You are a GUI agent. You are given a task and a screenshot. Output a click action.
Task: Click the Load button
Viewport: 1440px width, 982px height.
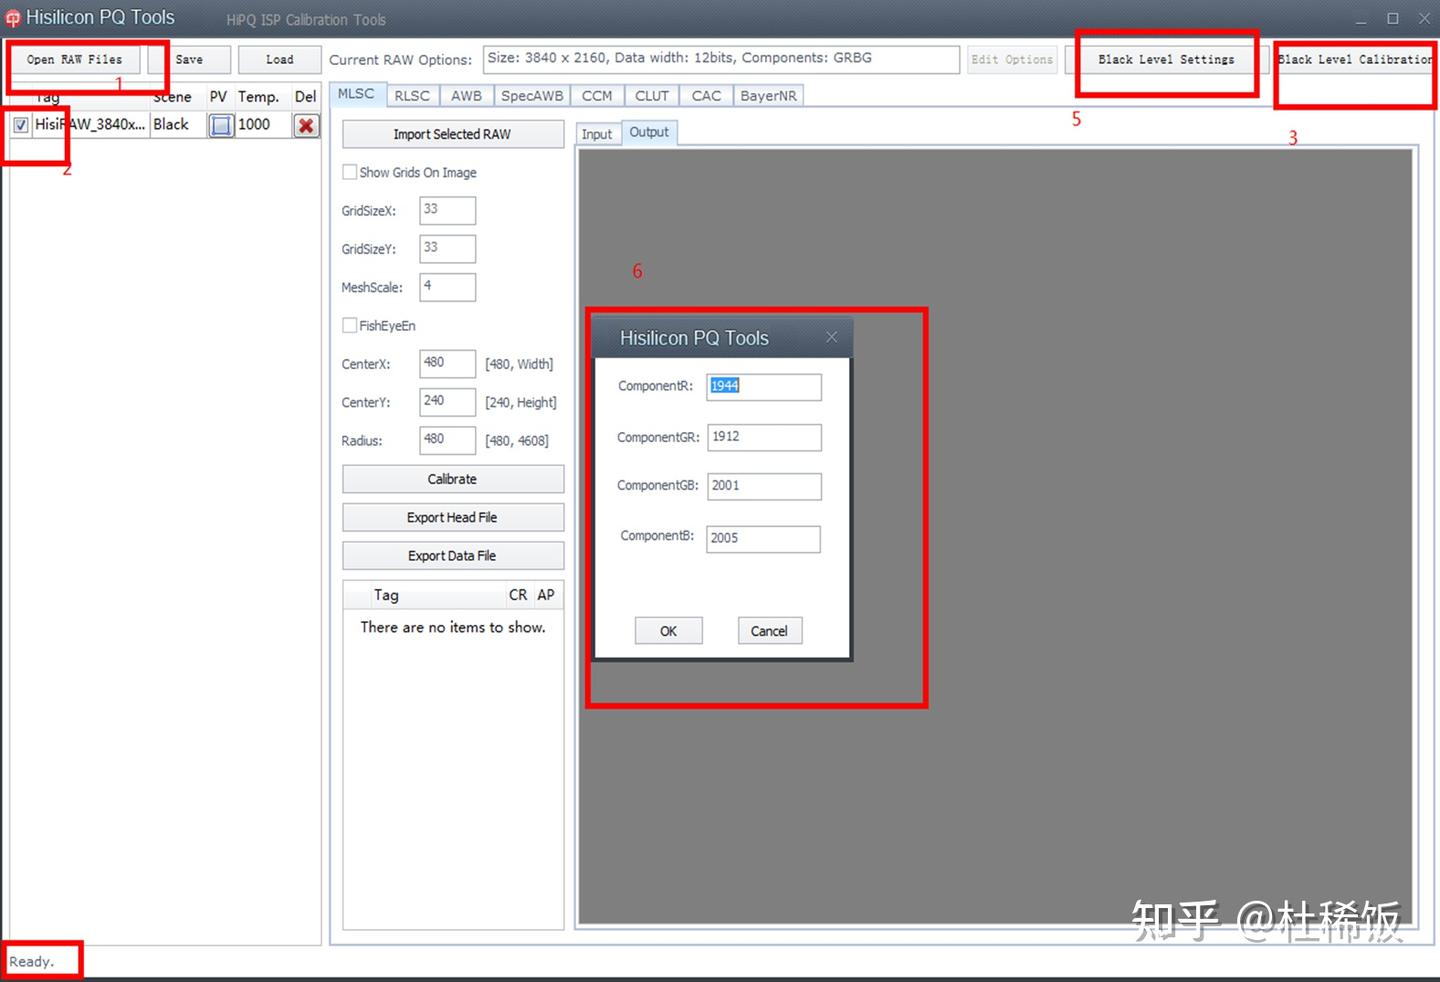[x=280, y=60]
